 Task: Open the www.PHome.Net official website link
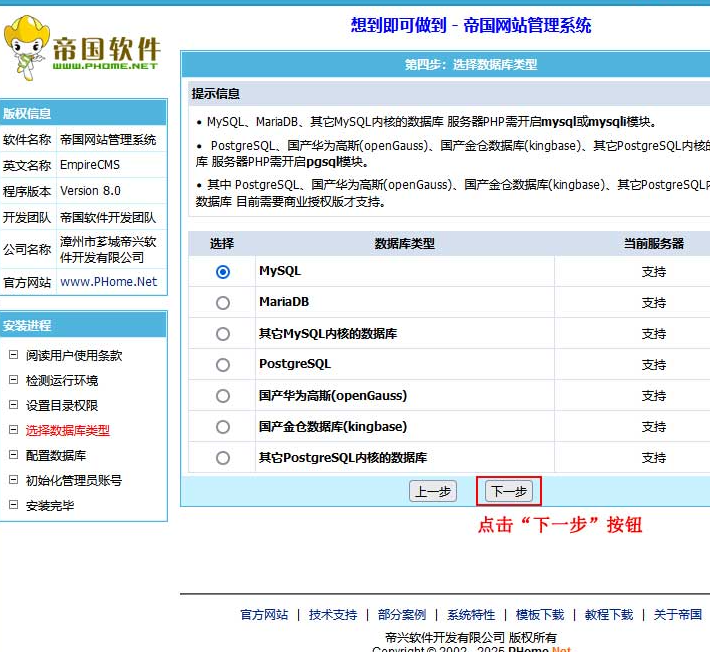point(109,282)
